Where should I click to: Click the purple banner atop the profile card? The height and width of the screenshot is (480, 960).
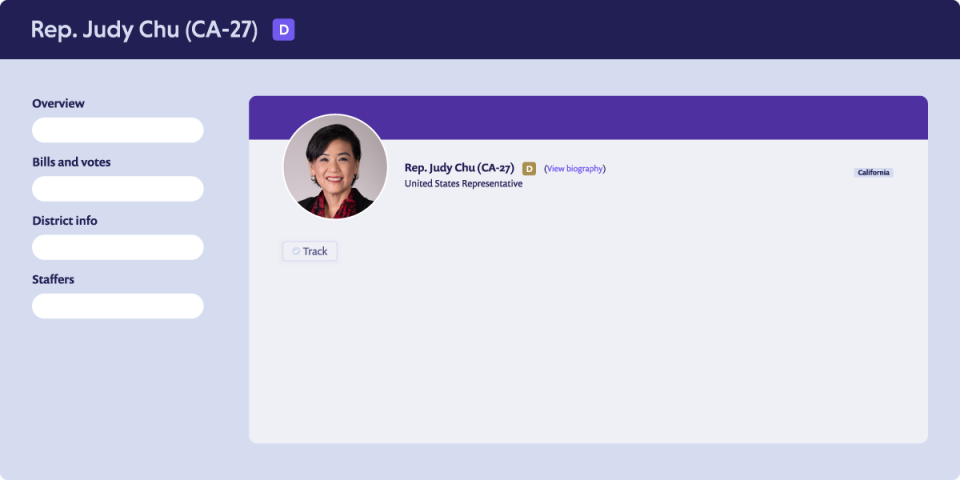coord(640,115)
